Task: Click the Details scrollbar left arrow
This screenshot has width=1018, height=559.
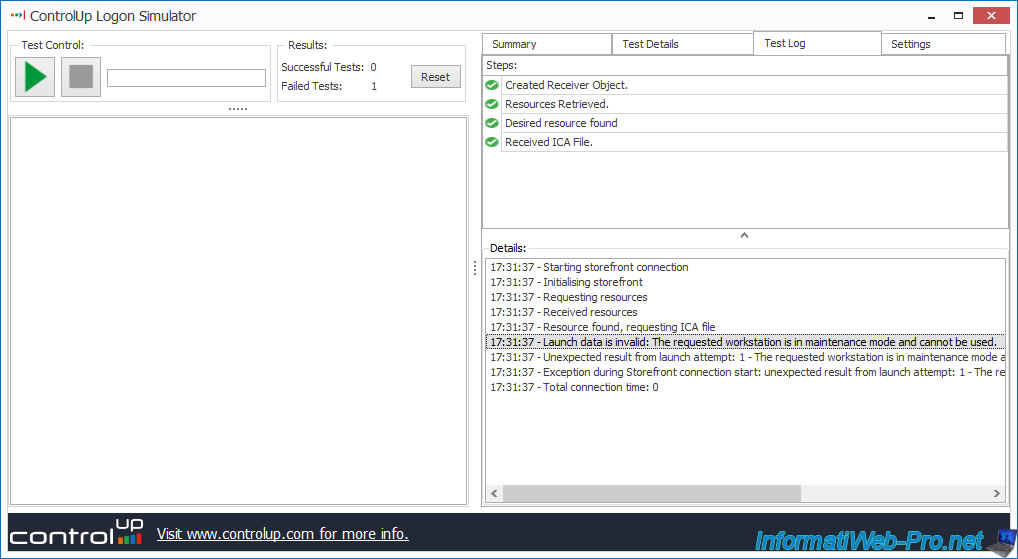Action: 494,494
